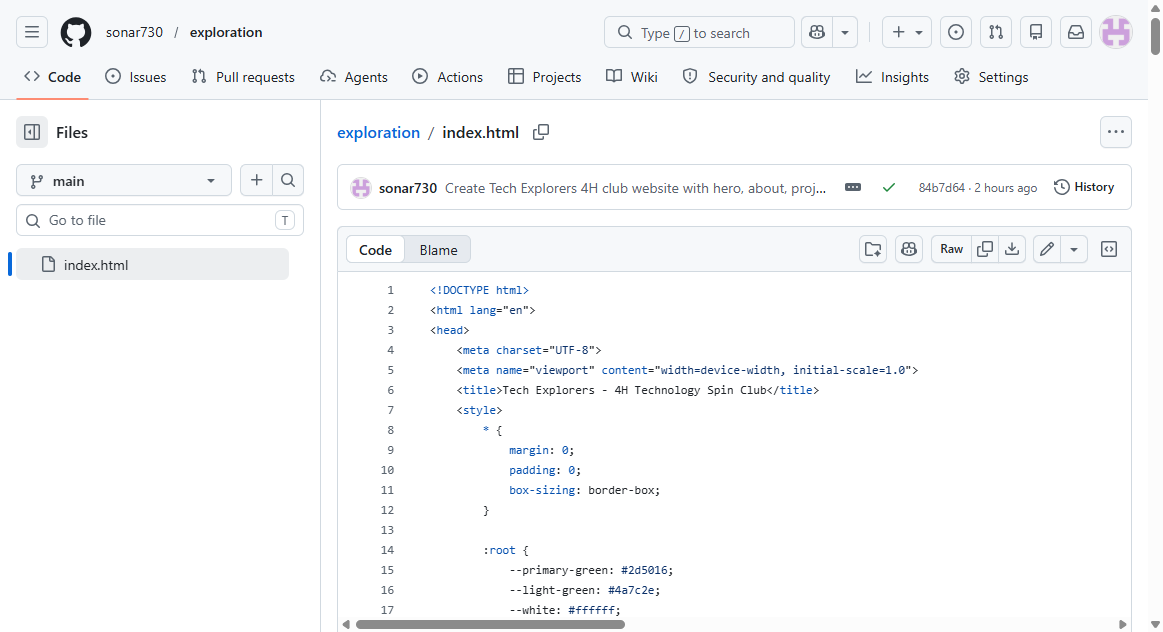This screenshot has width=1163, height=632.
Task: Open the Actions tab
Action: click(447, 77)
